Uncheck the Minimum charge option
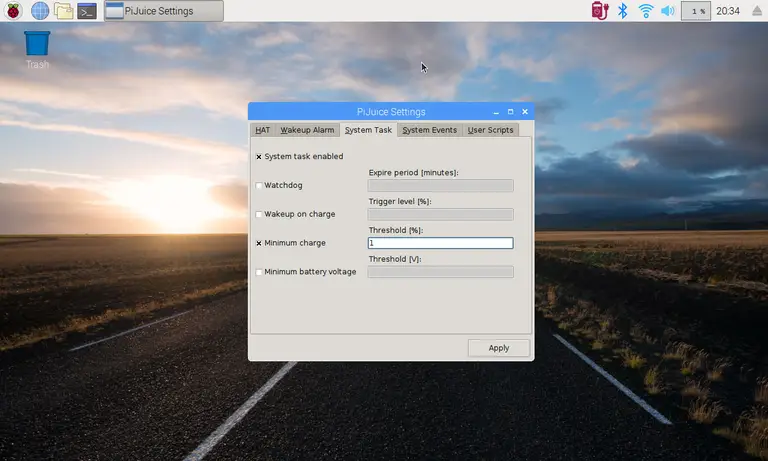The height and width of the screenshot is (461, 768). pos(259,243)
